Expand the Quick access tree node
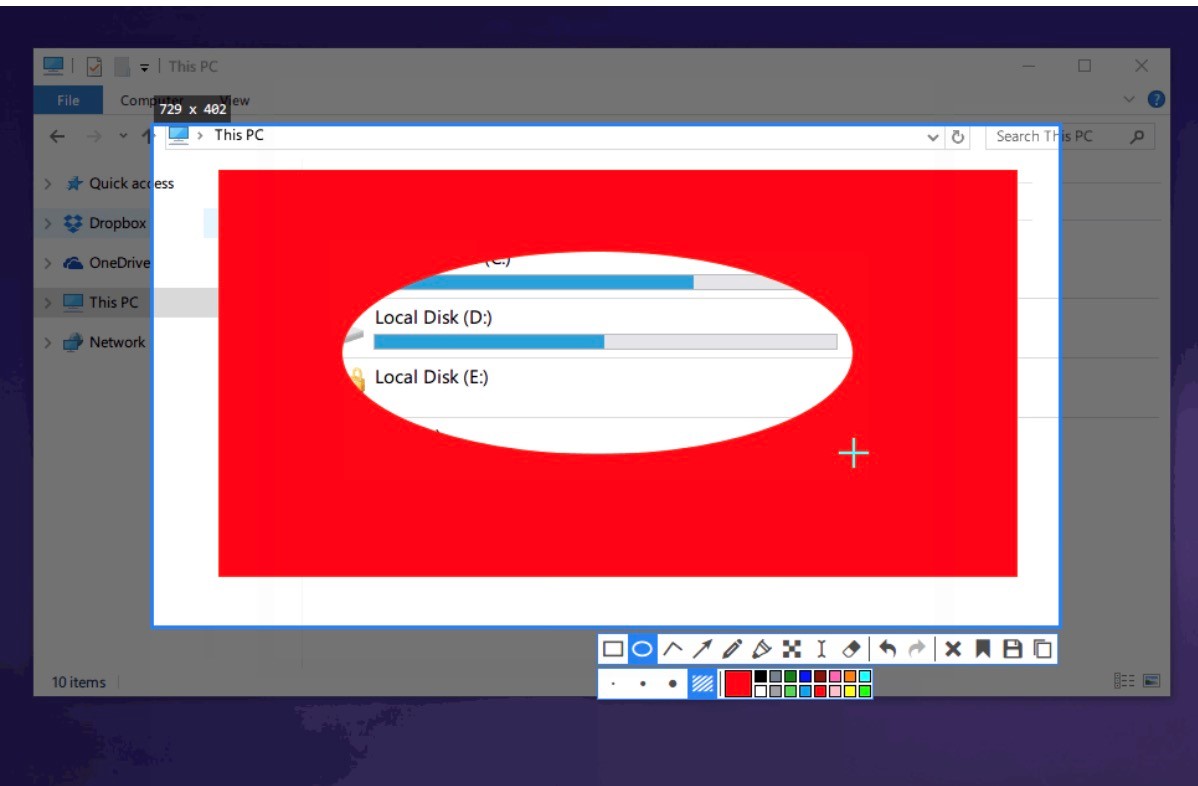Screen dimensions: 1198x786 (48, 183)
